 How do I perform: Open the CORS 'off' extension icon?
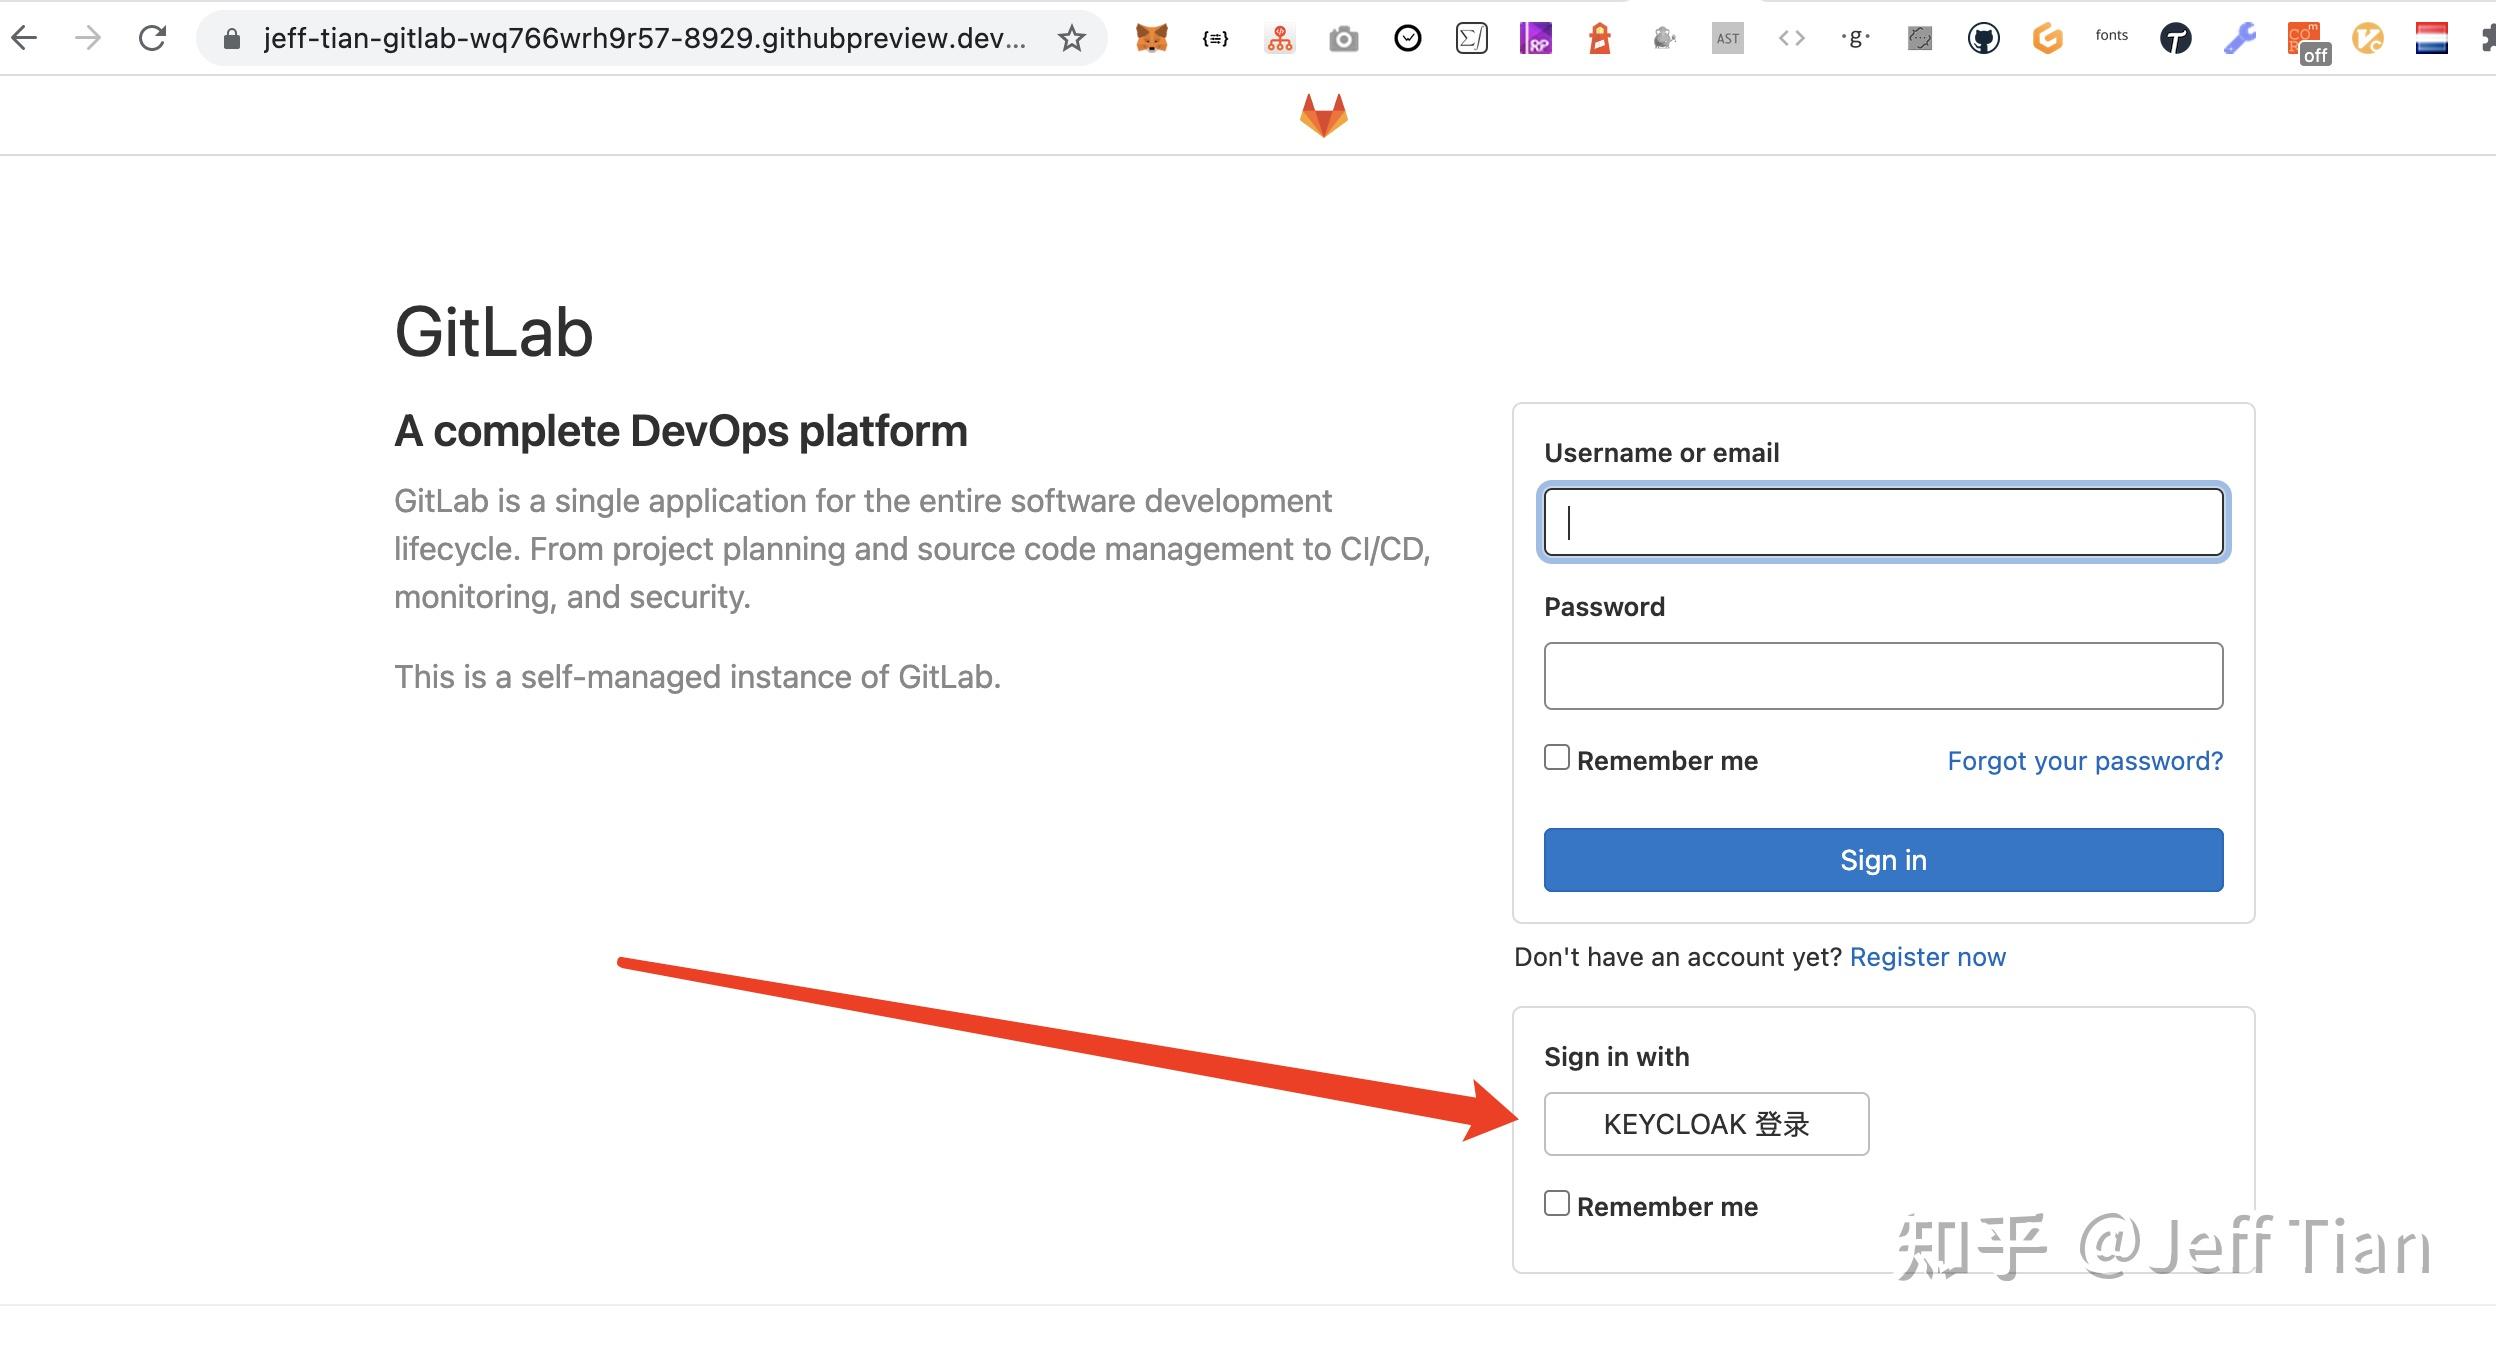click(x=2308, y=43)
